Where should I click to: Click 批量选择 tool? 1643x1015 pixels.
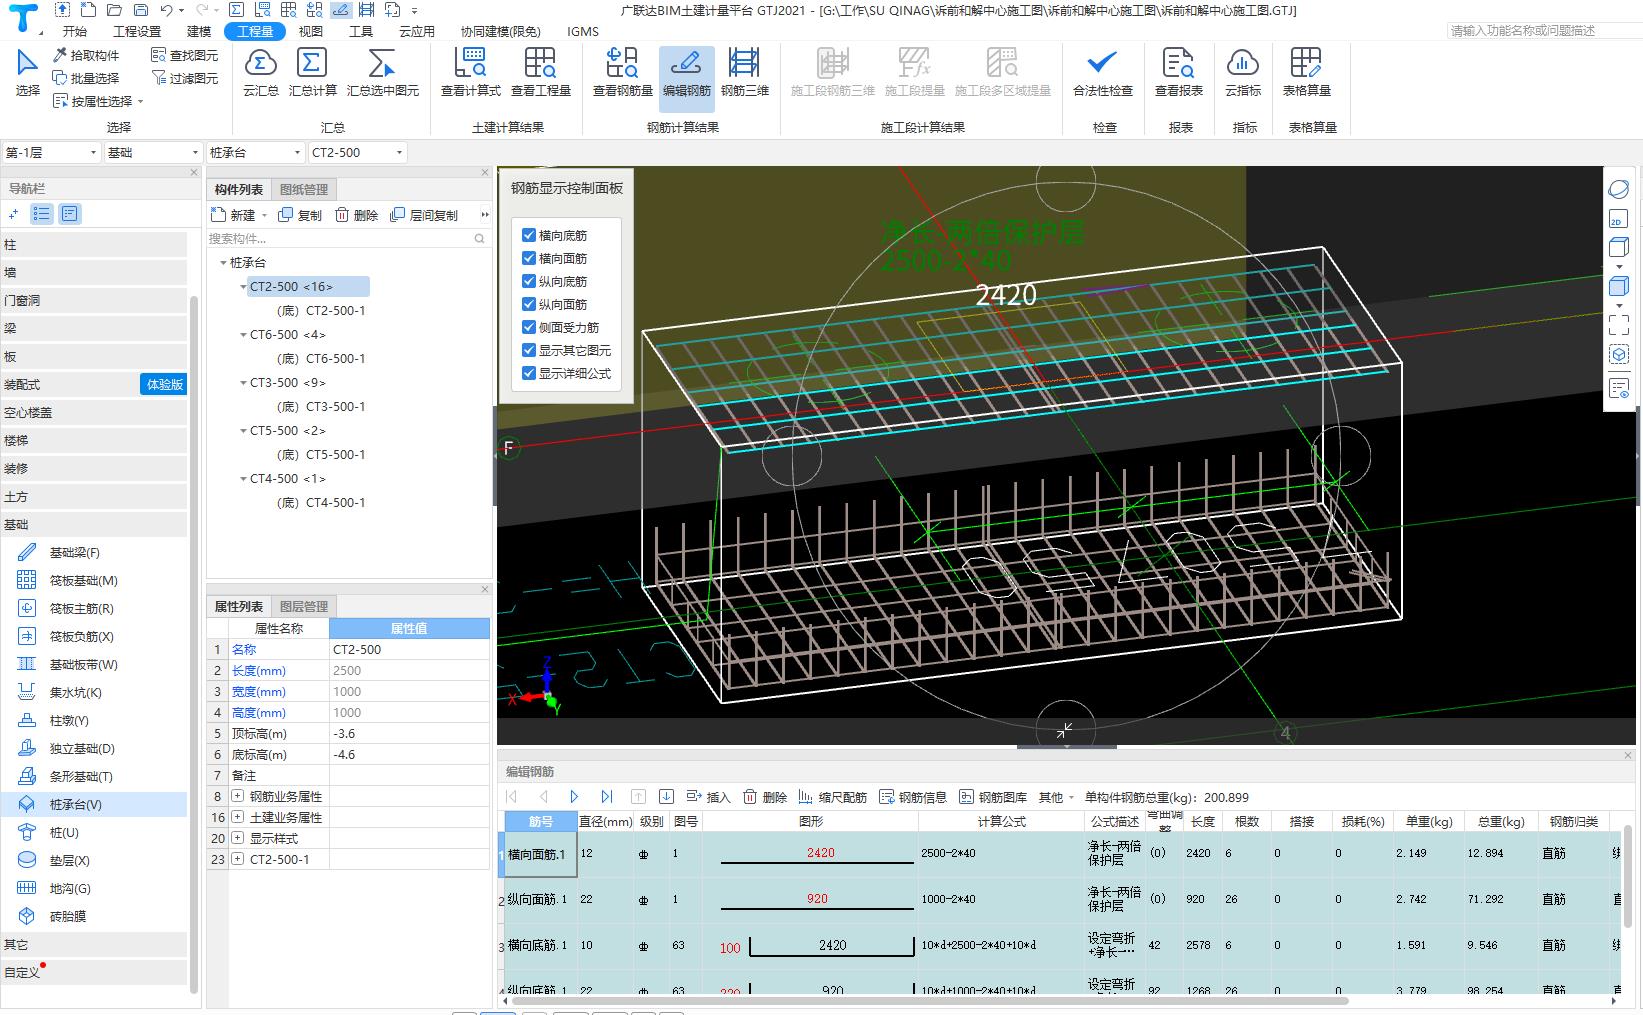pyautogui.click(x=87, y=78)
